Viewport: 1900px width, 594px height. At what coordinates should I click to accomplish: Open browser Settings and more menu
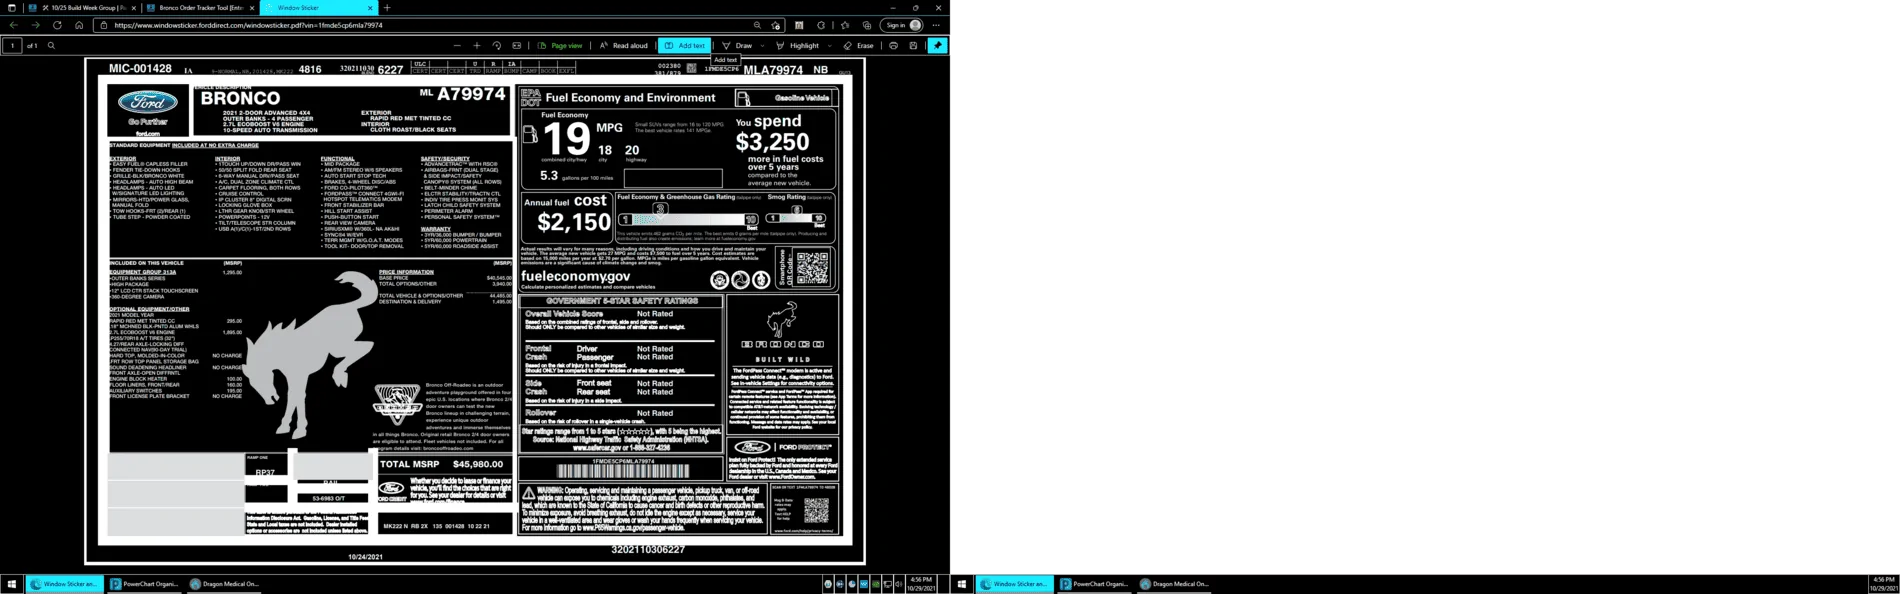(x=936, y=25)
